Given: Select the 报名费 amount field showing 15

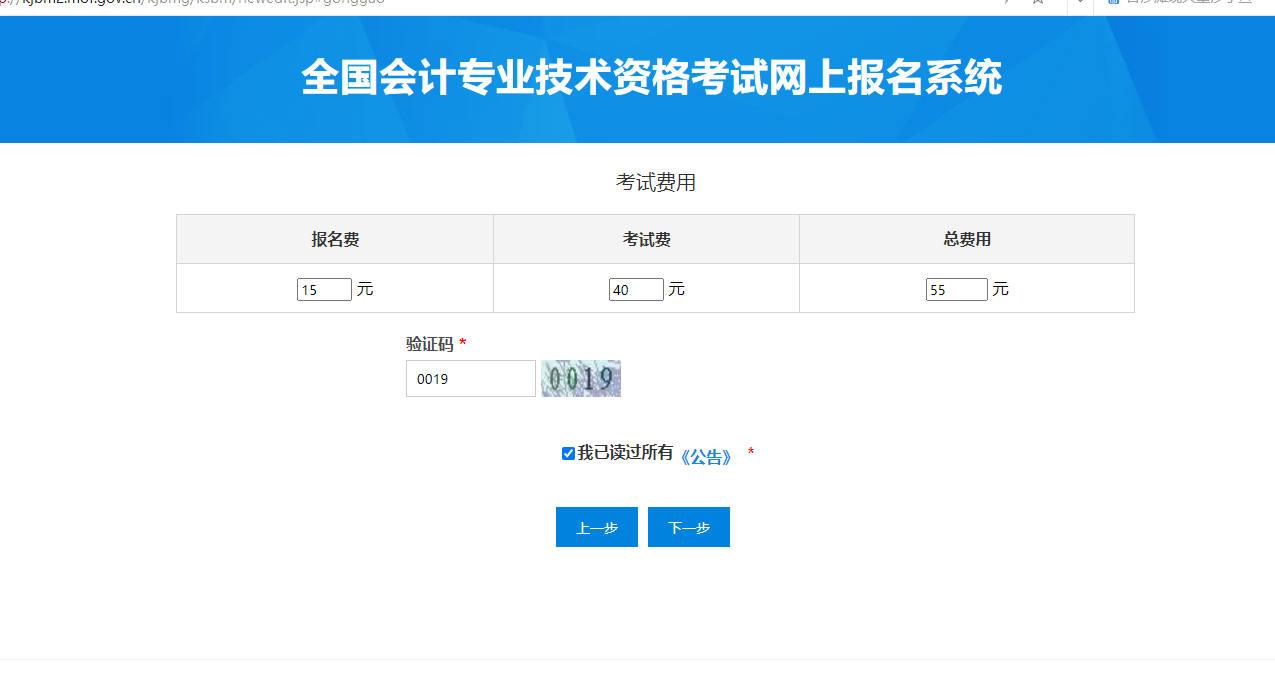Looking at the screenshot, I should tap(324, 288).
